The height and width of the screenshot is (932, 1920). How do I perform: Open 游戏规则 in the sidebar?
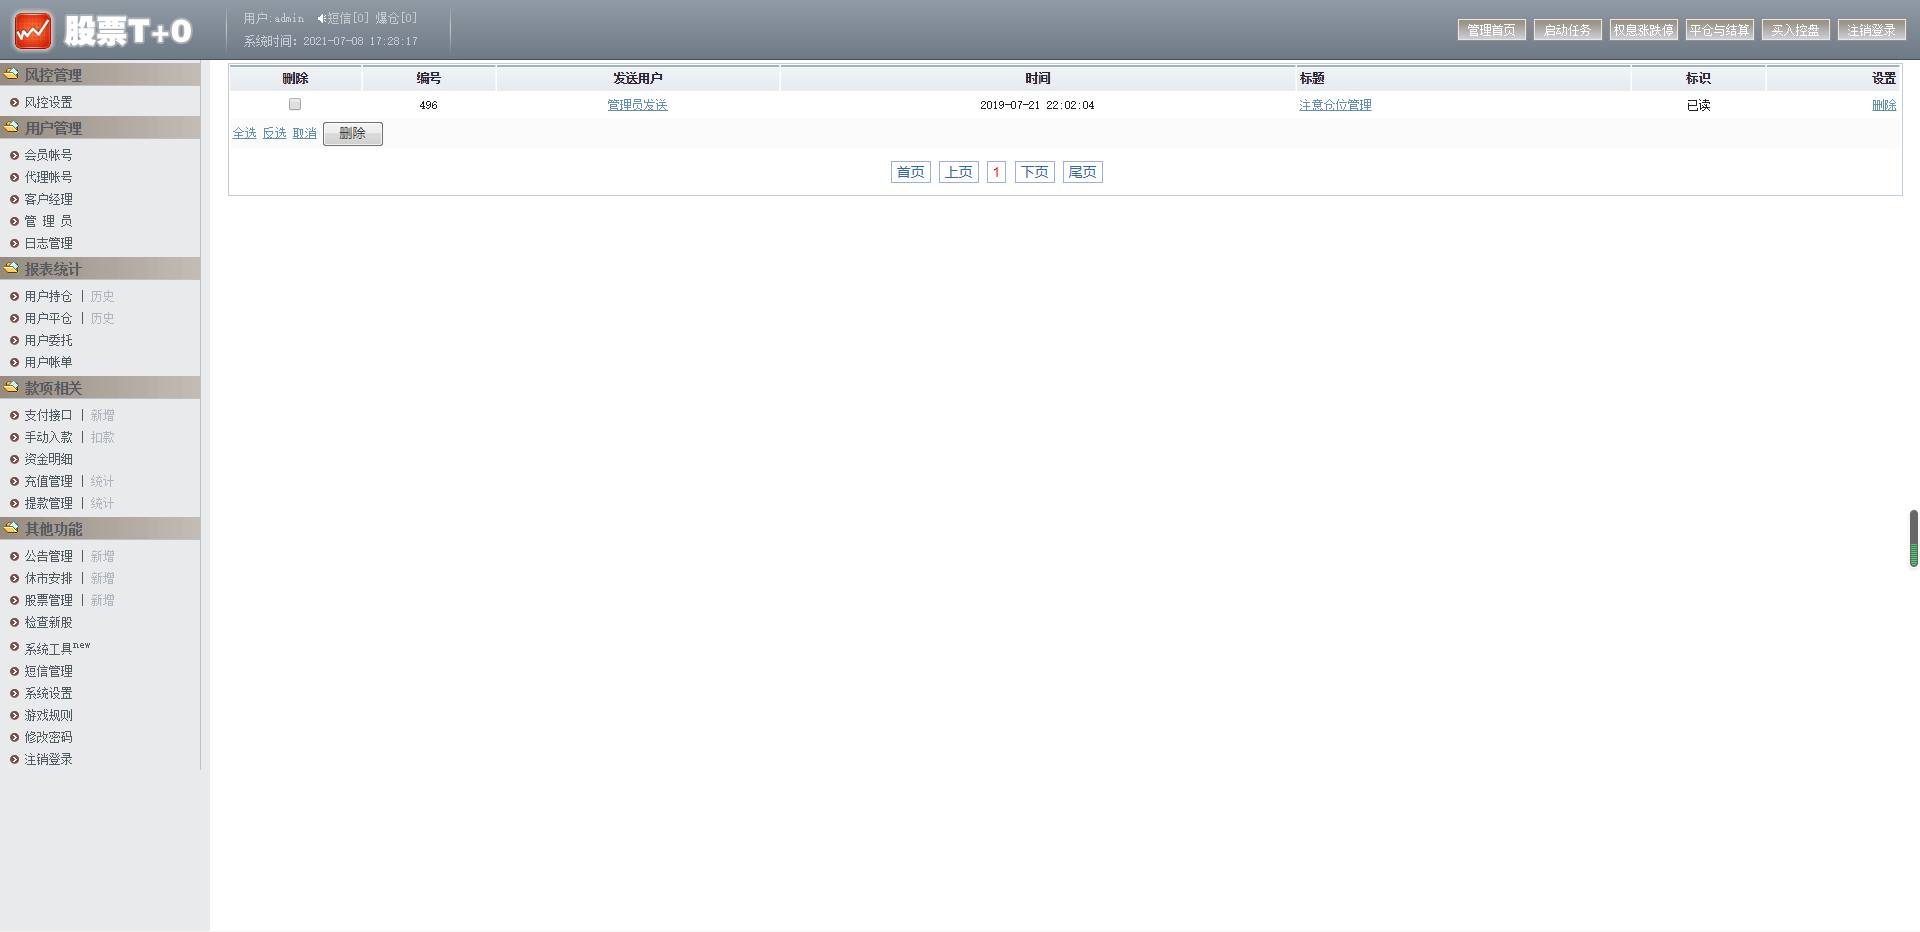pos(48,715)
